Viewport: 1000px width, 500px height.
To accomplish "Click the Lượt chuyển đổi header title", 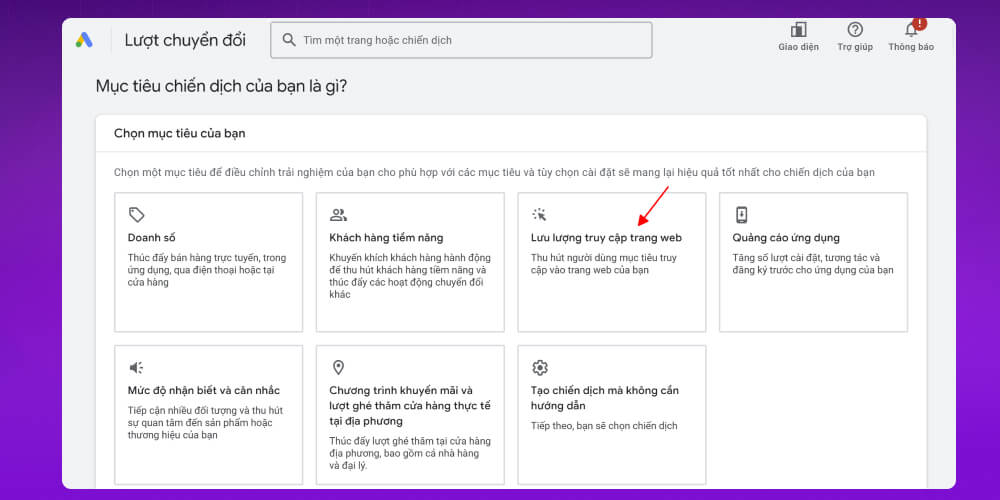I will [185, 40].
